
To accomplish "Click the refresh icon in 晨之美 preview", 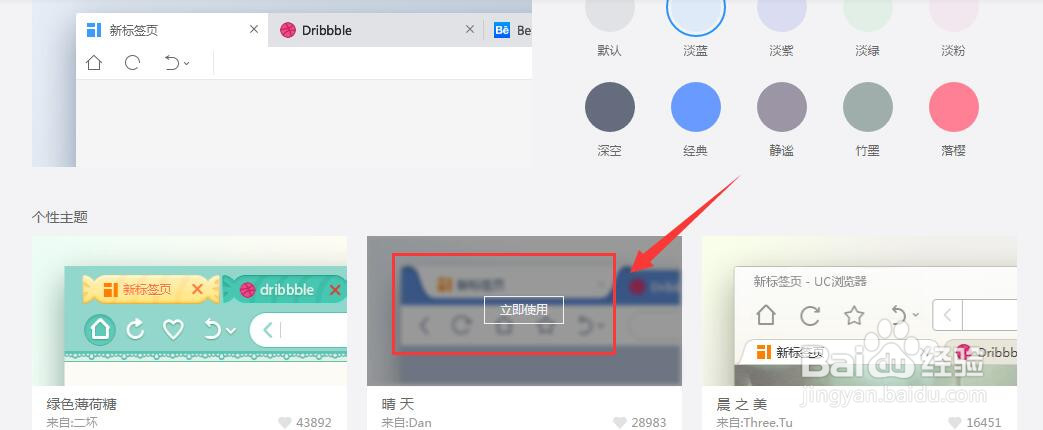I will tap(810, 315).
